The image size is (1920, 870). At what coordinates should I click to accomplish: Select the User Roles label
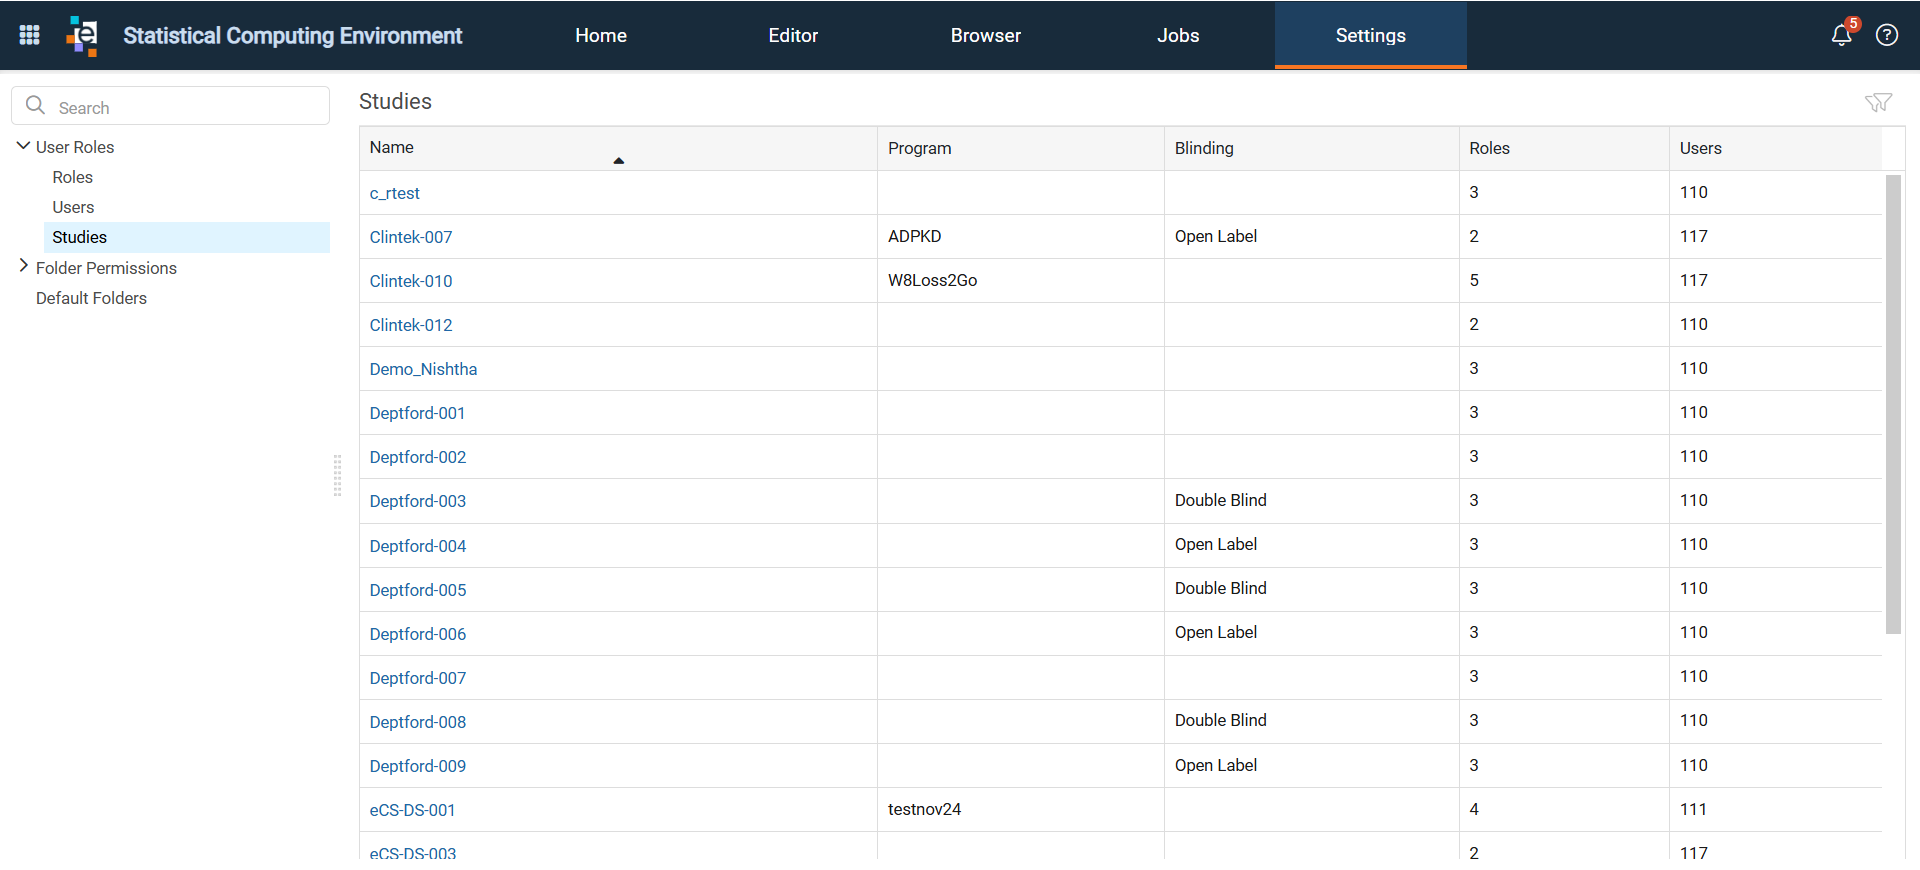pos(75,147)
